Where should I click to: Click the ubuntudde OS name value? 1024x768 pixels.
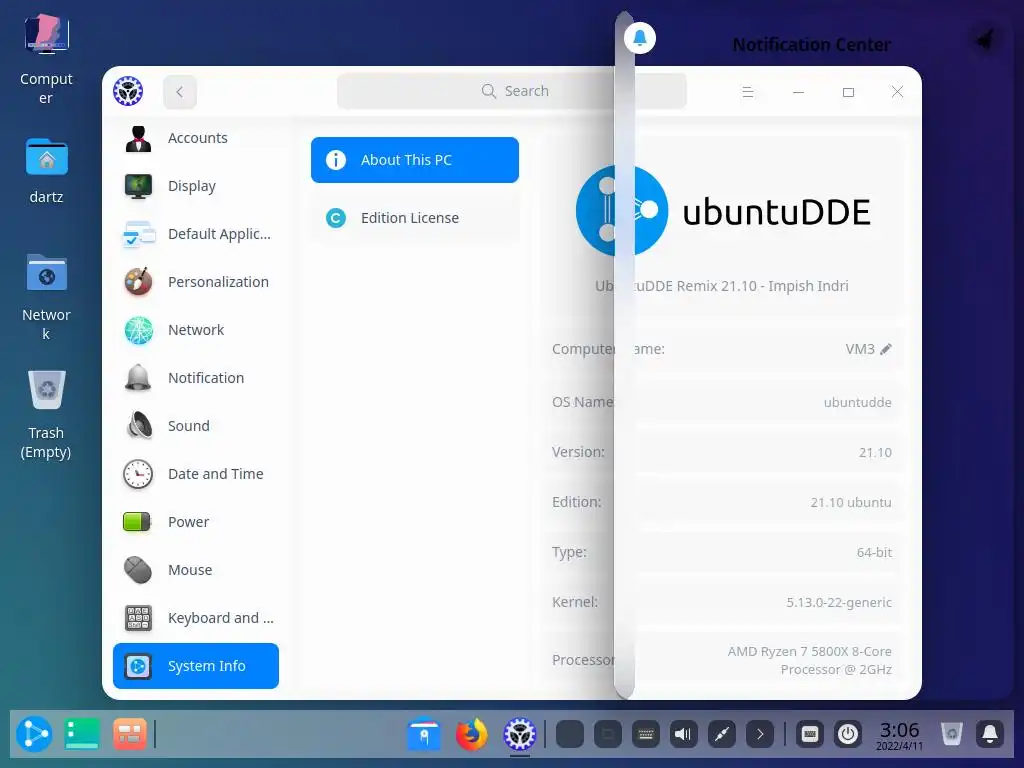[x=857, y=402]
